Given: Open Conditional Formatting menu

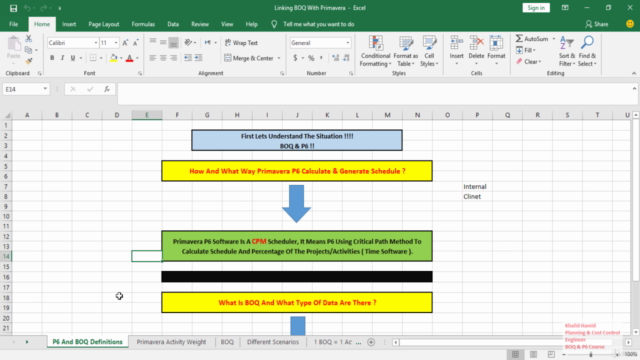Looking at the screenshot, I should point(376,51).
